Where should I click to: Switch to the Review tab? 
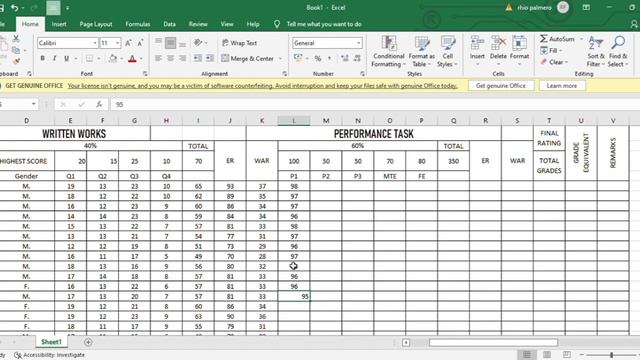point(198,24)
